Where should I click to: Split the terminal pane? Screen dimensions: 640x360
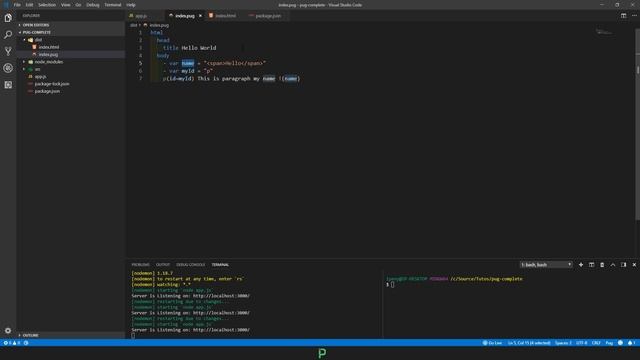click(591, 264)
